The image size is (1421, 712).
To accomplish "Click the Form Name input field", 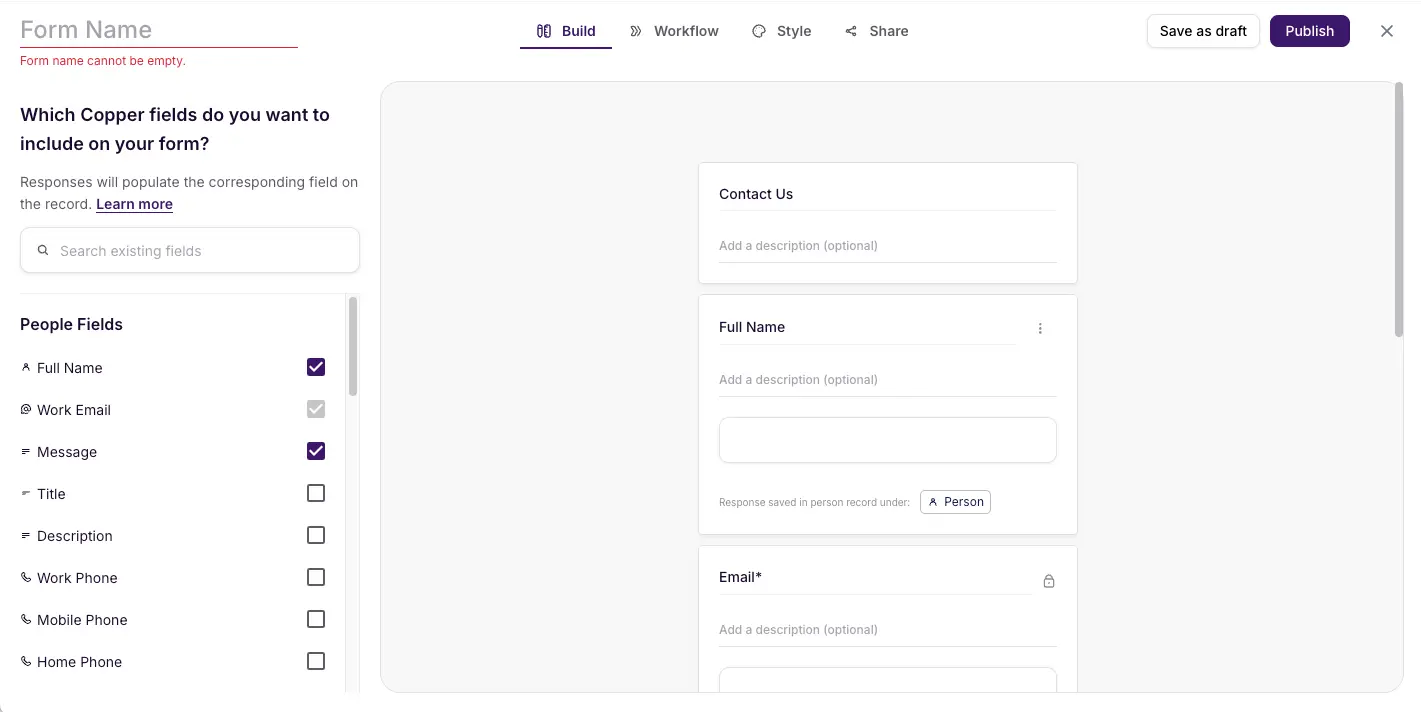I will pos(157,29).
